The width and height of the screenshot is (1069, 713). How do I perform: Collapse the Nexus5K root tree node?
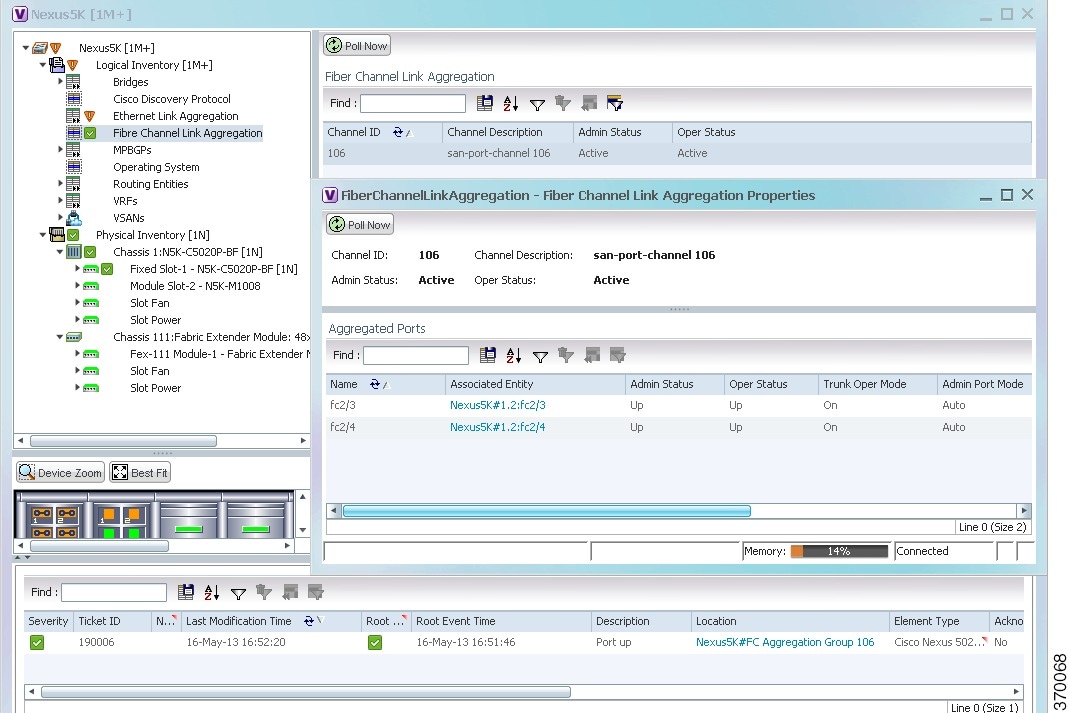pos(26,48)
